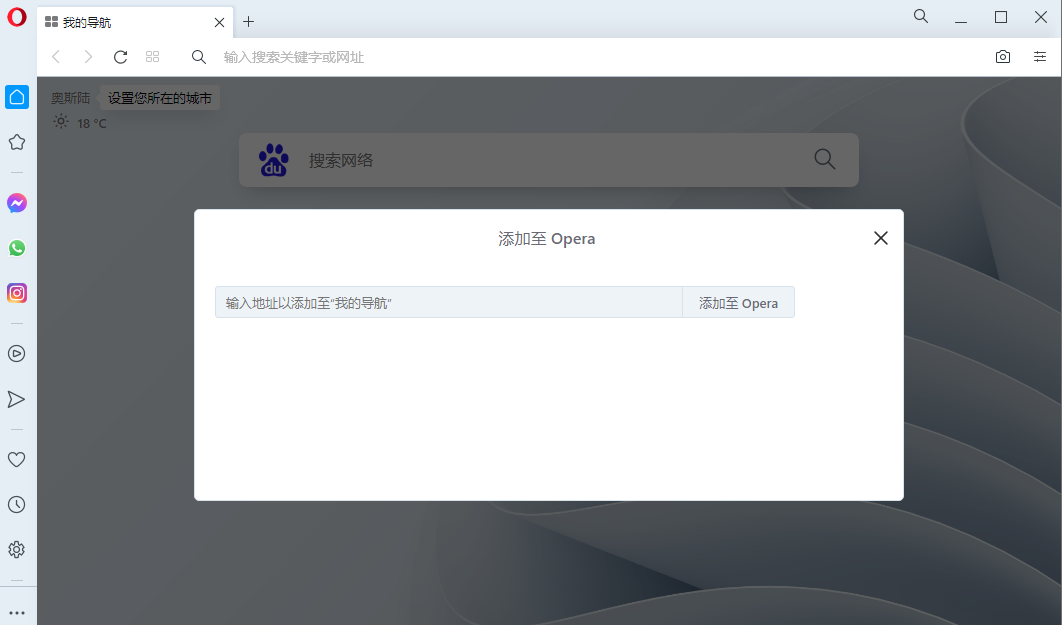Open Instagram from the sidebar
This screenshot has height=625, width=1062.
[16, 293]
